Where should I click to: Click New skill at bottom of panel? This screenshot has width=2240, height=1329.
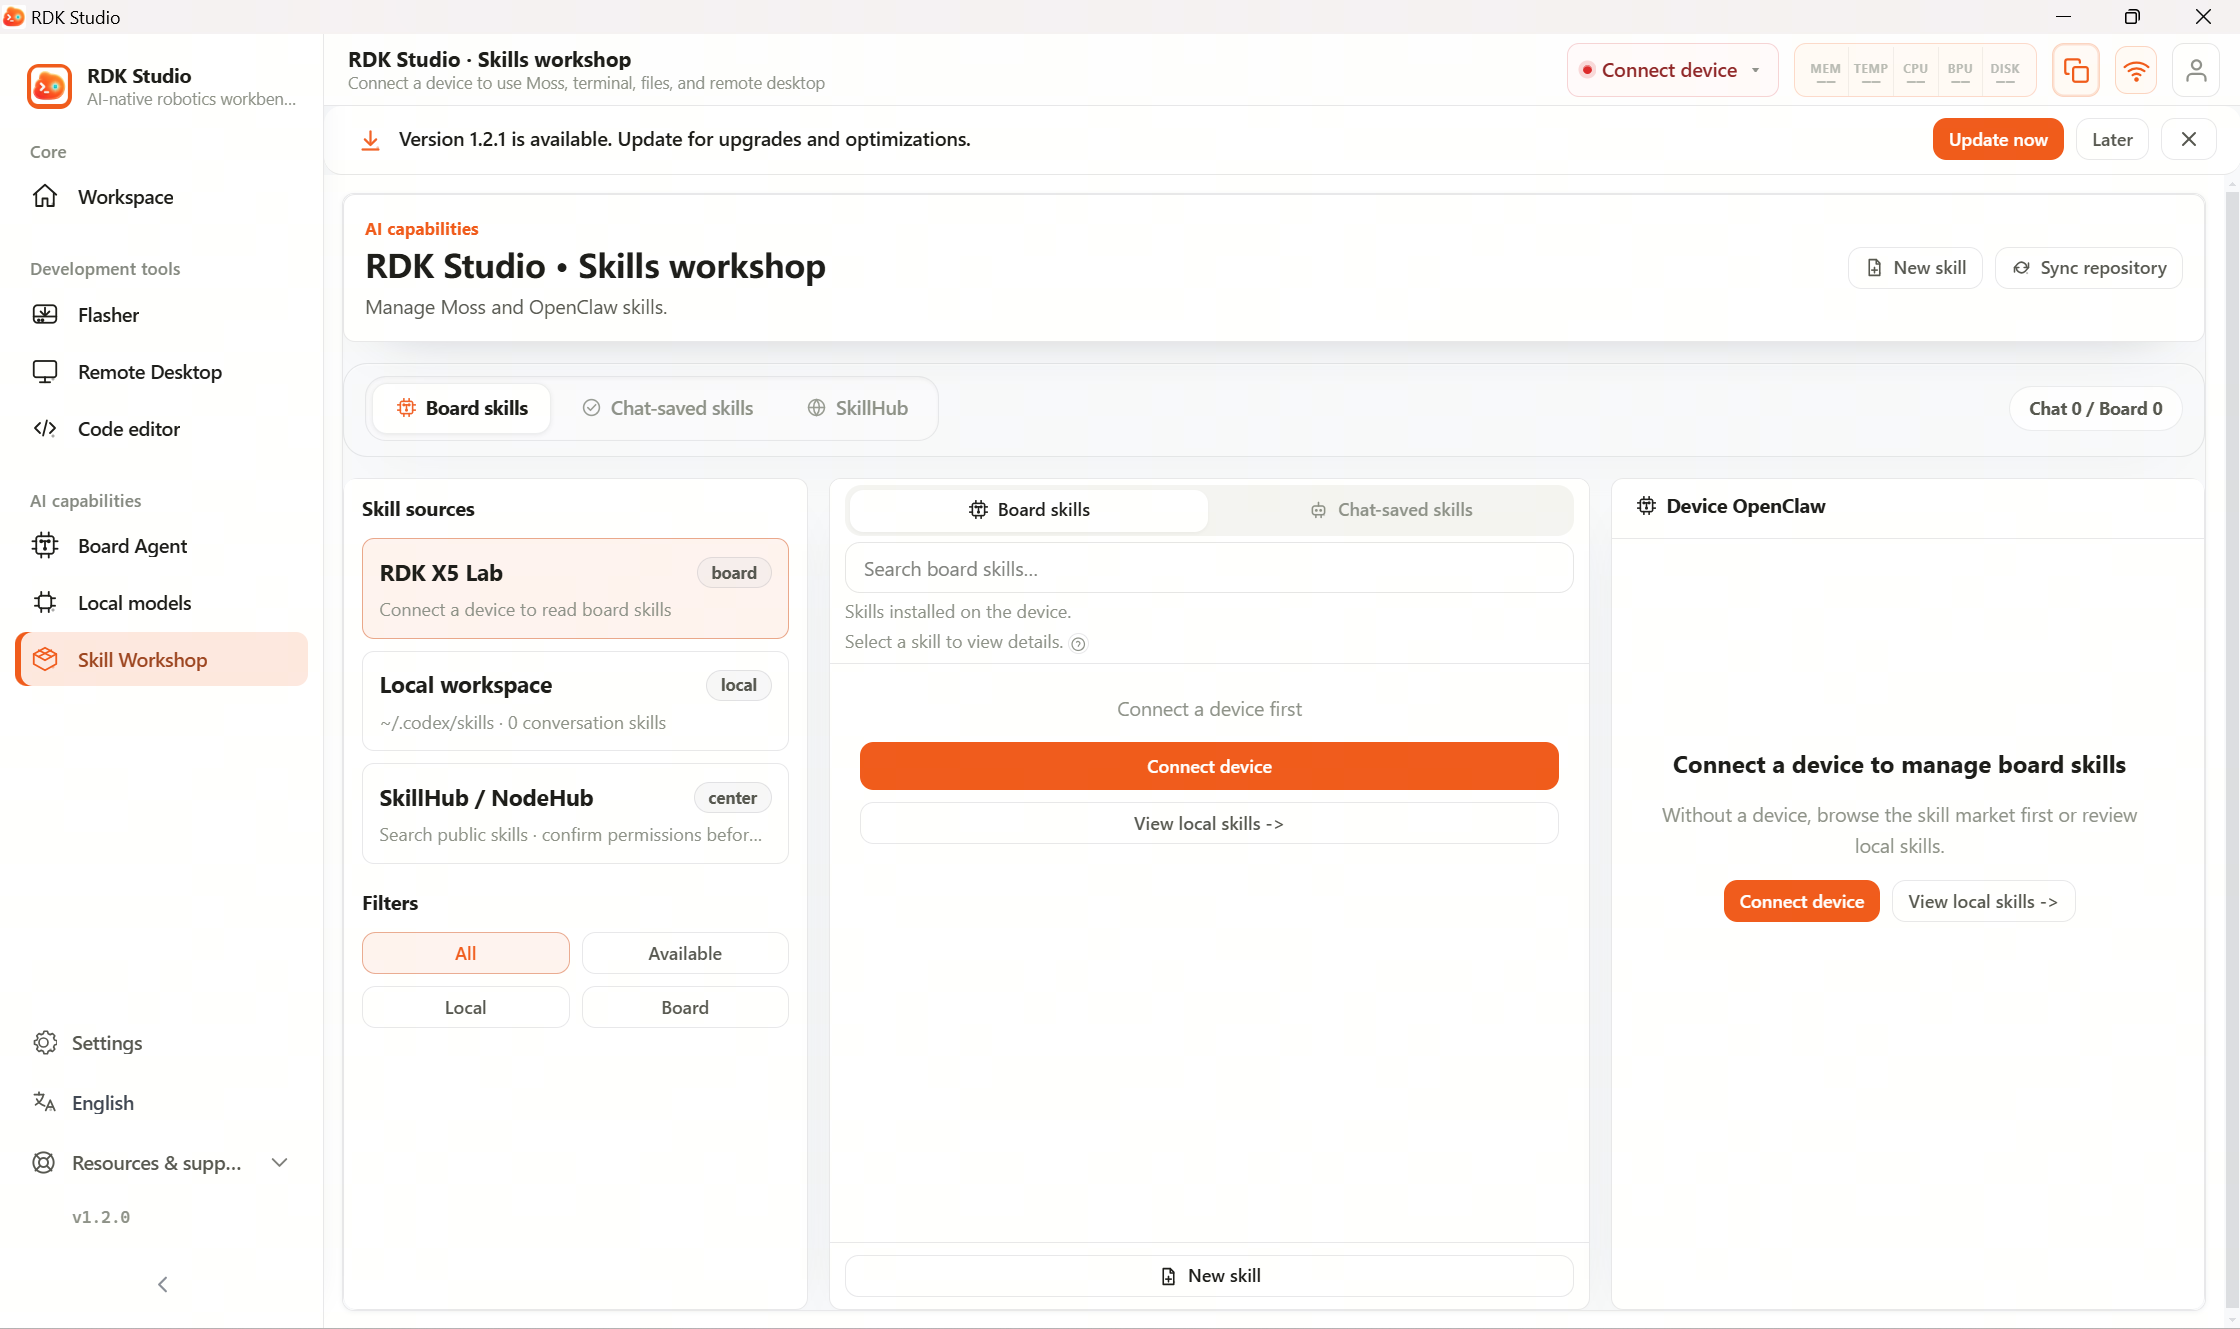pos(1209,1276)
